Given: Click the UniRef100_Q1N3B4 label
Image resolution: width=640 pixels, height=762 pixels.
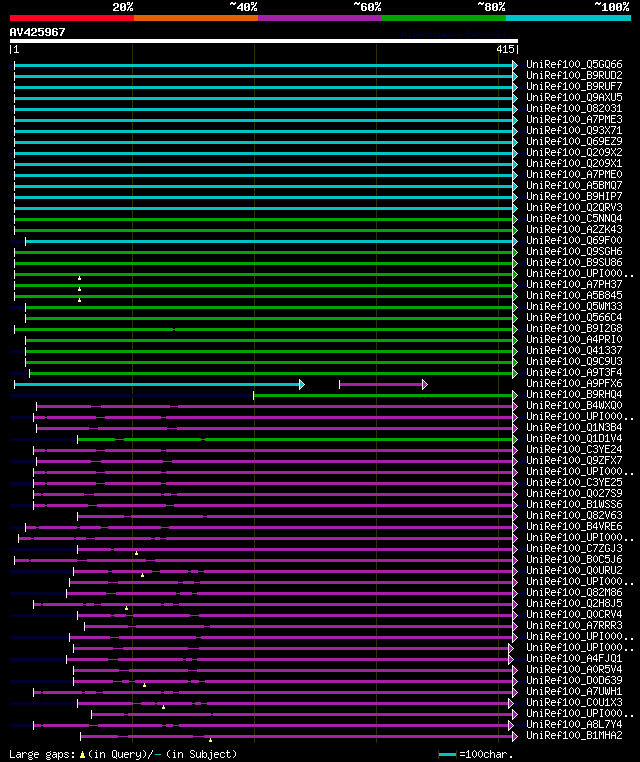Looking at the screenshot, I should 574,427.
